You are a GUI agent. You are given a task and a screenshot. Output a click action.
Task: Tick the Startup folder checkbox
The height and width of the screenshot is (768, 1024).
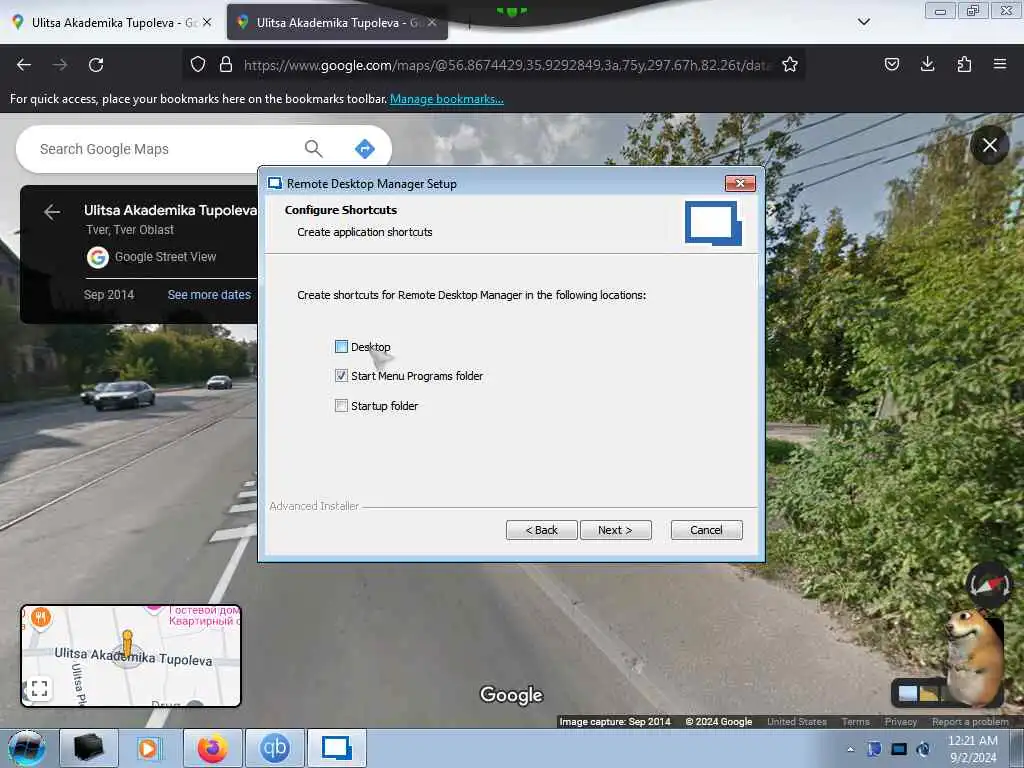(x=341, y=406)
